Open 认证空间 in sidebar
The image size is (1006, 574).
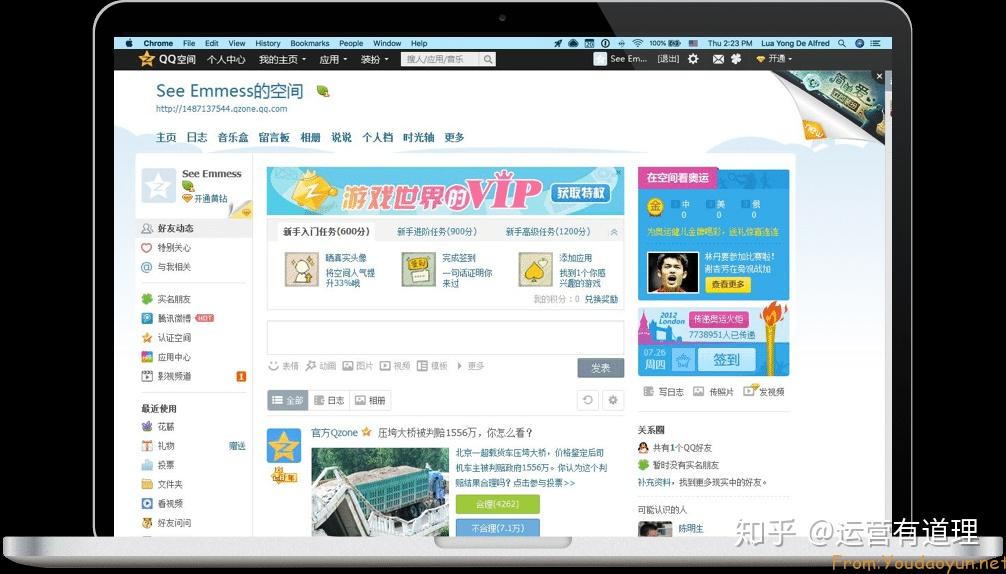pos(166,337)
